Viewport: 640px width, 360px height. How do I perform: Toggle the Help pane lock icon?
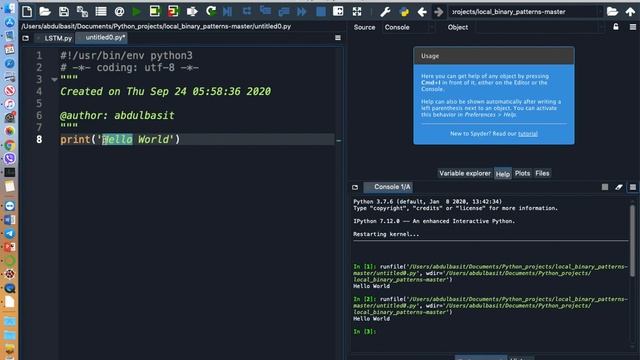616,27
